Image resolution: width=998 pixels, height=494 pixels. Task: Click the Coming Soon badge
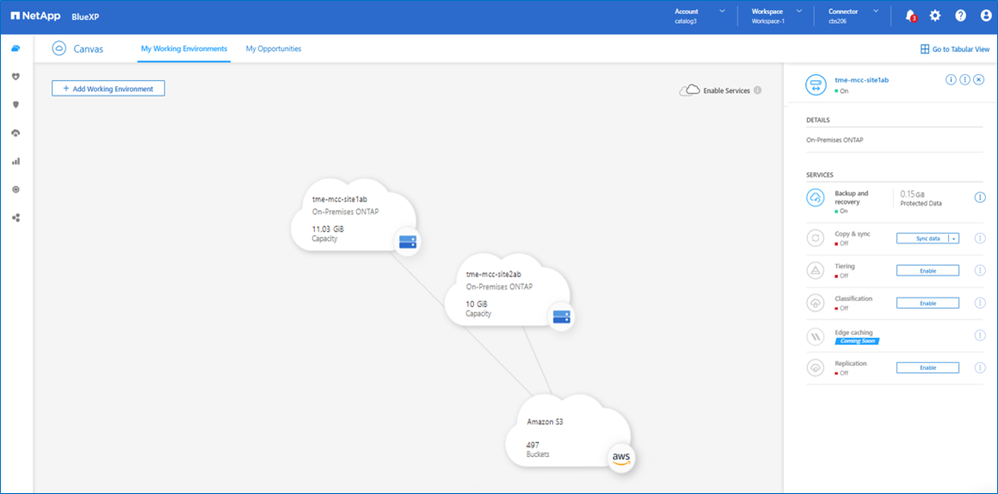click(x=857, y=341)
